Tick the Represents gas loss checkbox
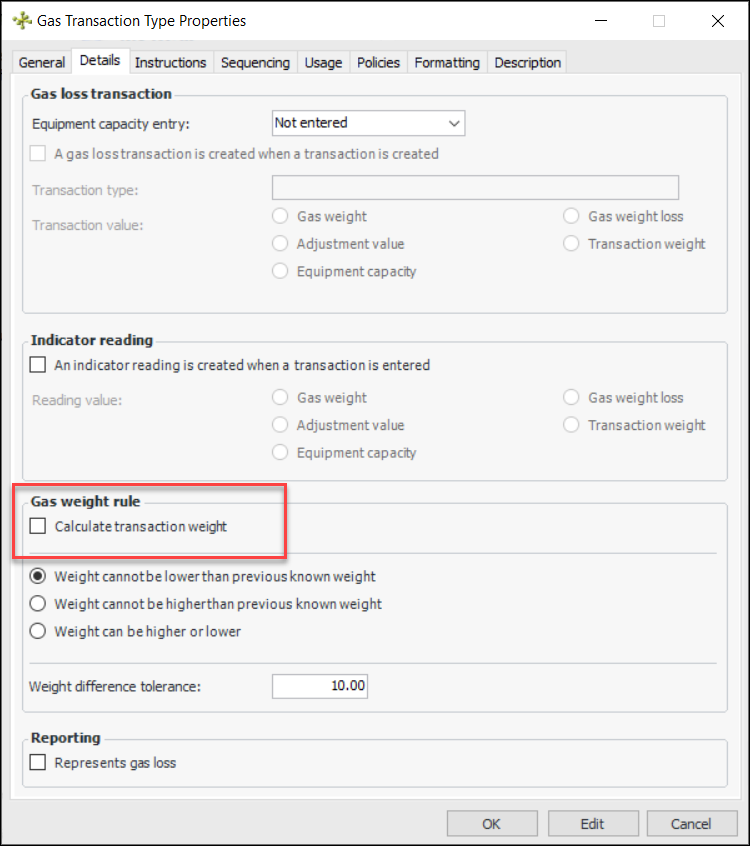 [39, 763]
